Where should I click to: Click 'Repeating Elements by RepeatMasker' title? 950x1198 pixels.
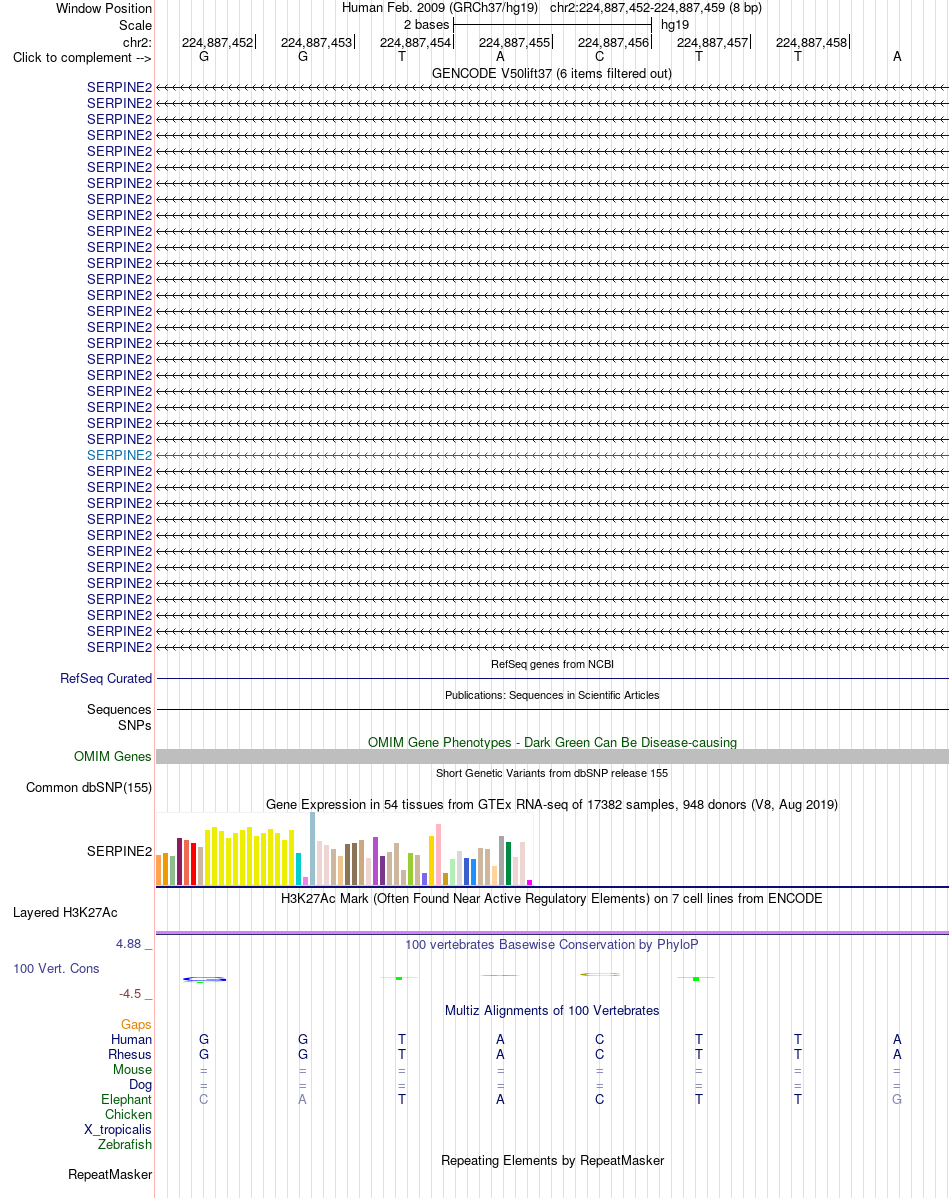point(552,1161)
